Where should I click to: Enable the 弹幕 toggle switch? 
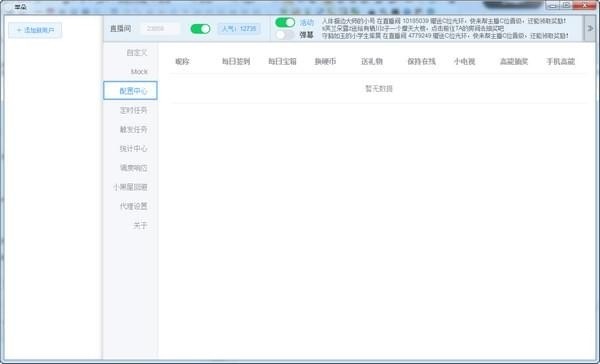[285, 35]
